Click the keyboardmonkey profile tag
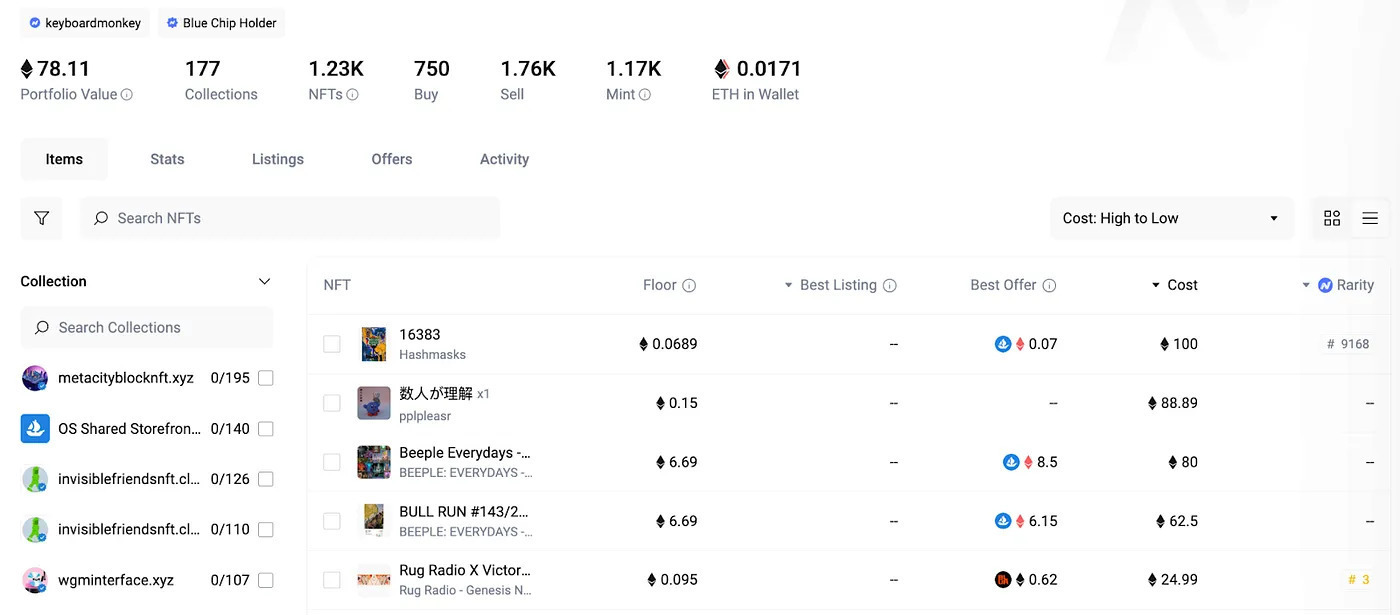Screen dimensions: 1400x615 point(85,23)
